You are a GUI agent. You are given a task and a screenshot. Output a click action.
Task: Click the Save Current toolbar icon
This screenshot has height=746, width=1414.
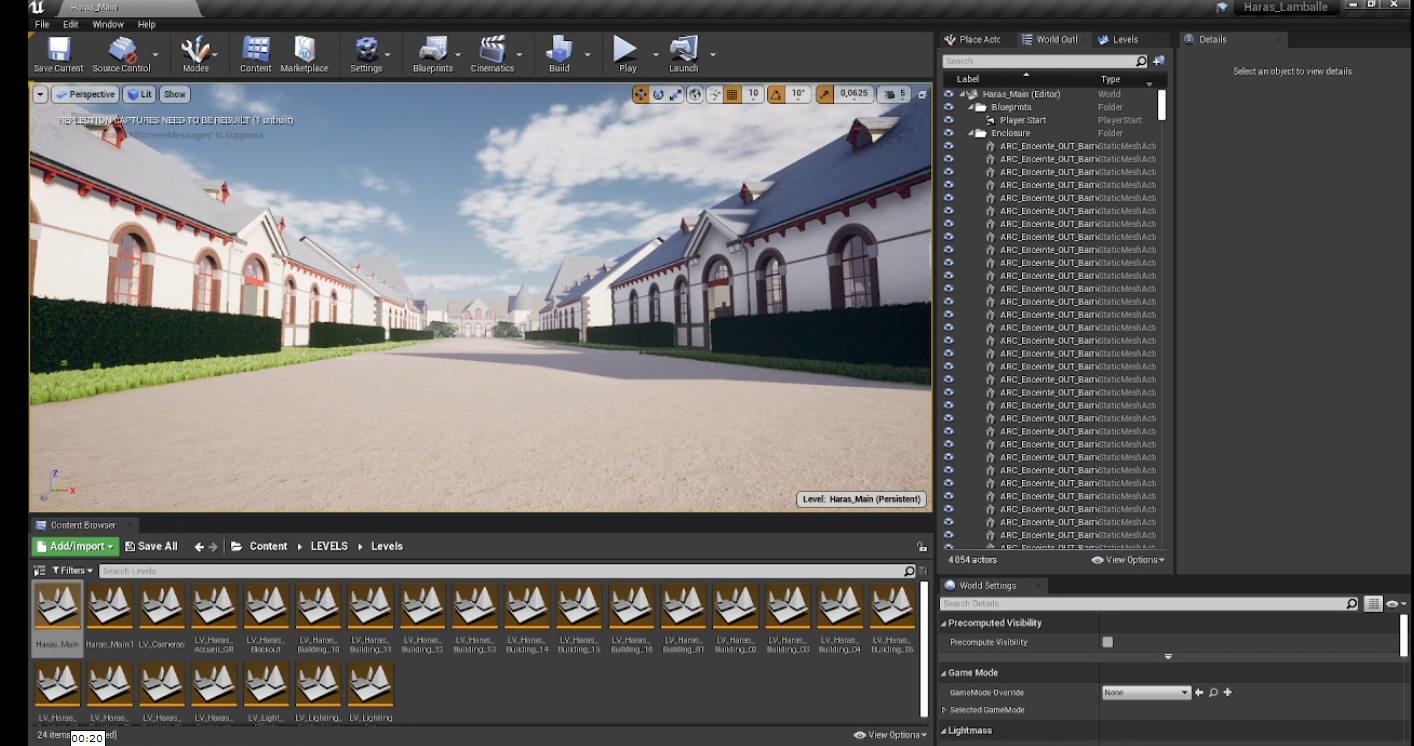(x=58, y=50)
